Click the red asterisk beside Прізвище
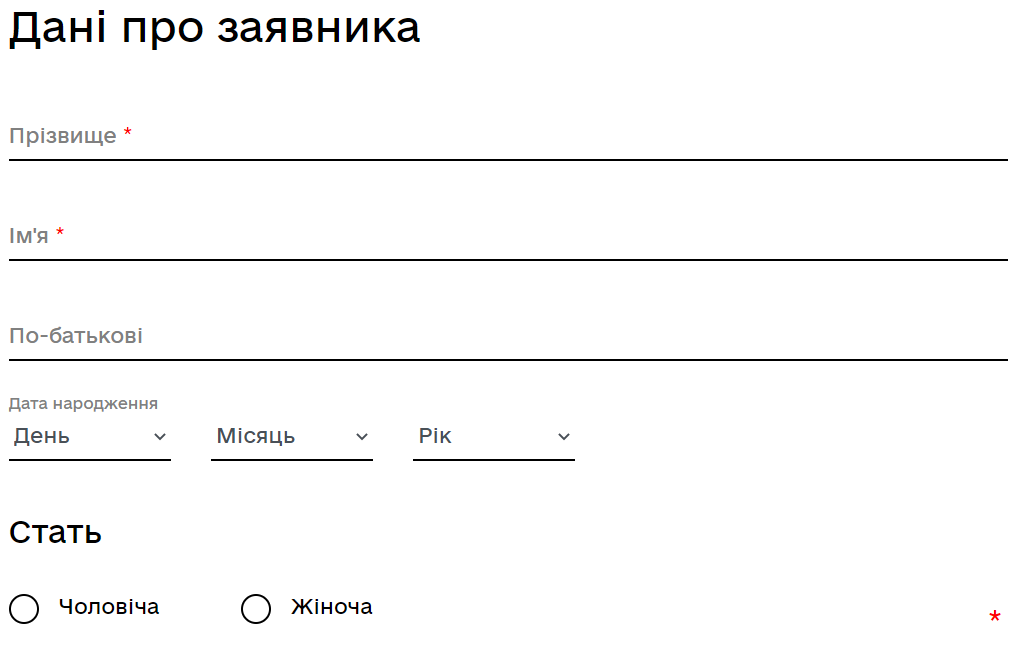 click(128, 134)
